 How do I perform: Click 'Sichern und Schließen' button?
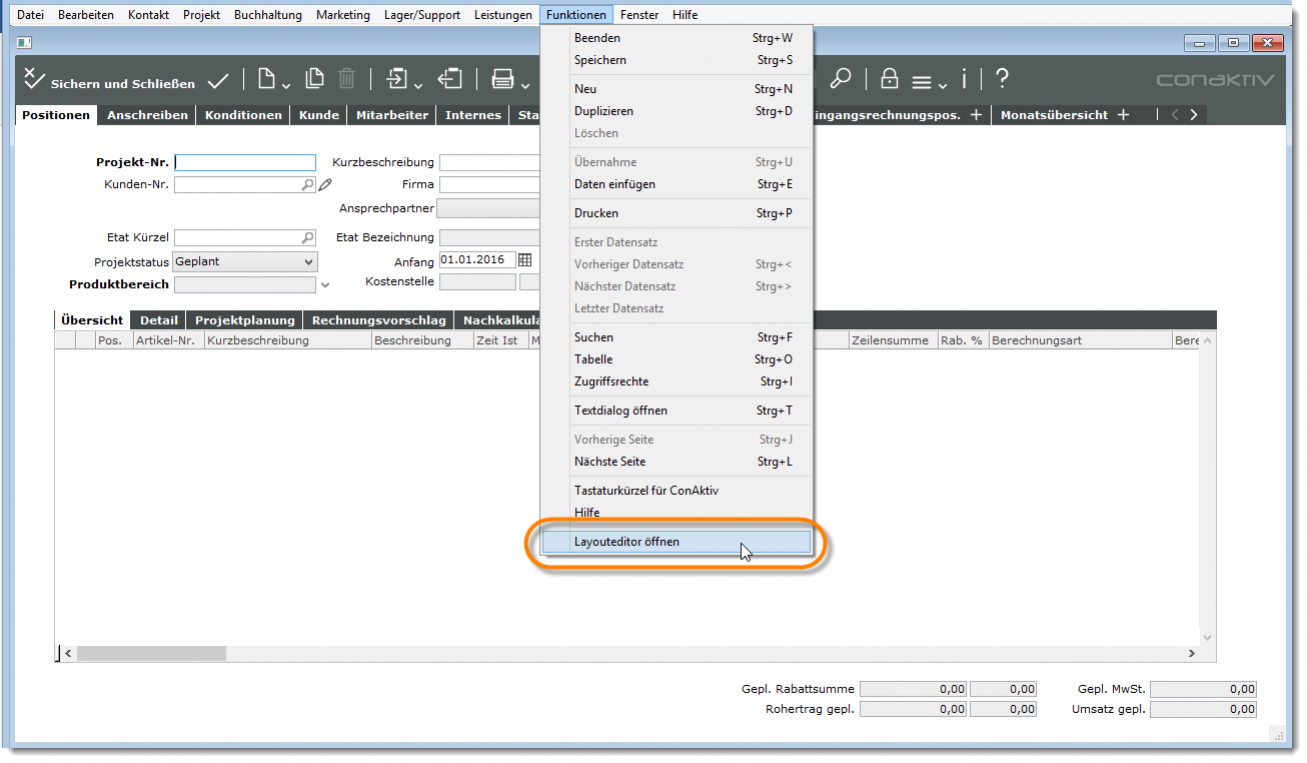click(x=110, y=82)
